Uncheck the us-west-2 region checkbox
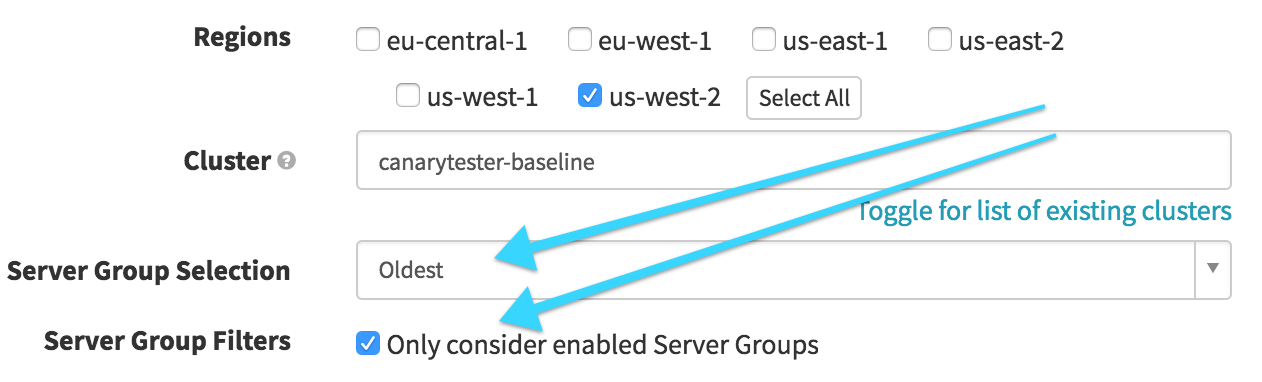Screen dimensions: 1262x382 [590, 96]
